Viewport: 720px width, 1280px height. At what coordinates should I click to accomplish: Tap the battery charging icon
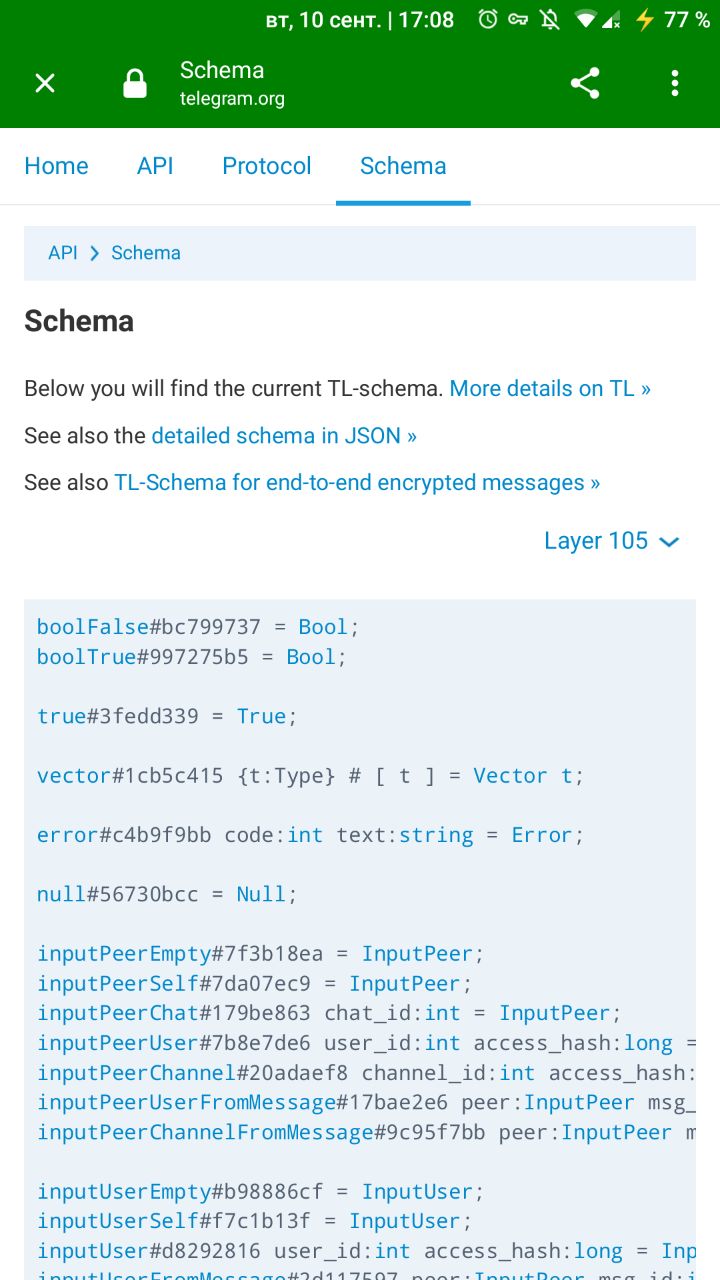tap(645, 20)
